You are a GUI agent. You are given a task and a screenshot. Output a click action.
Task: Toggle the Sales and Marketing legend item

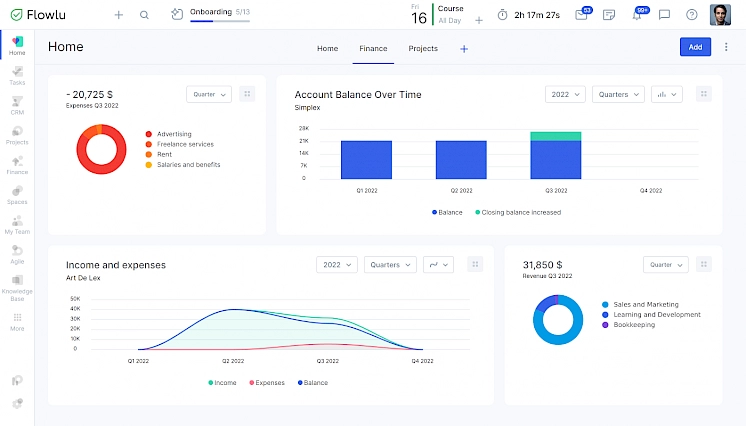640,305
